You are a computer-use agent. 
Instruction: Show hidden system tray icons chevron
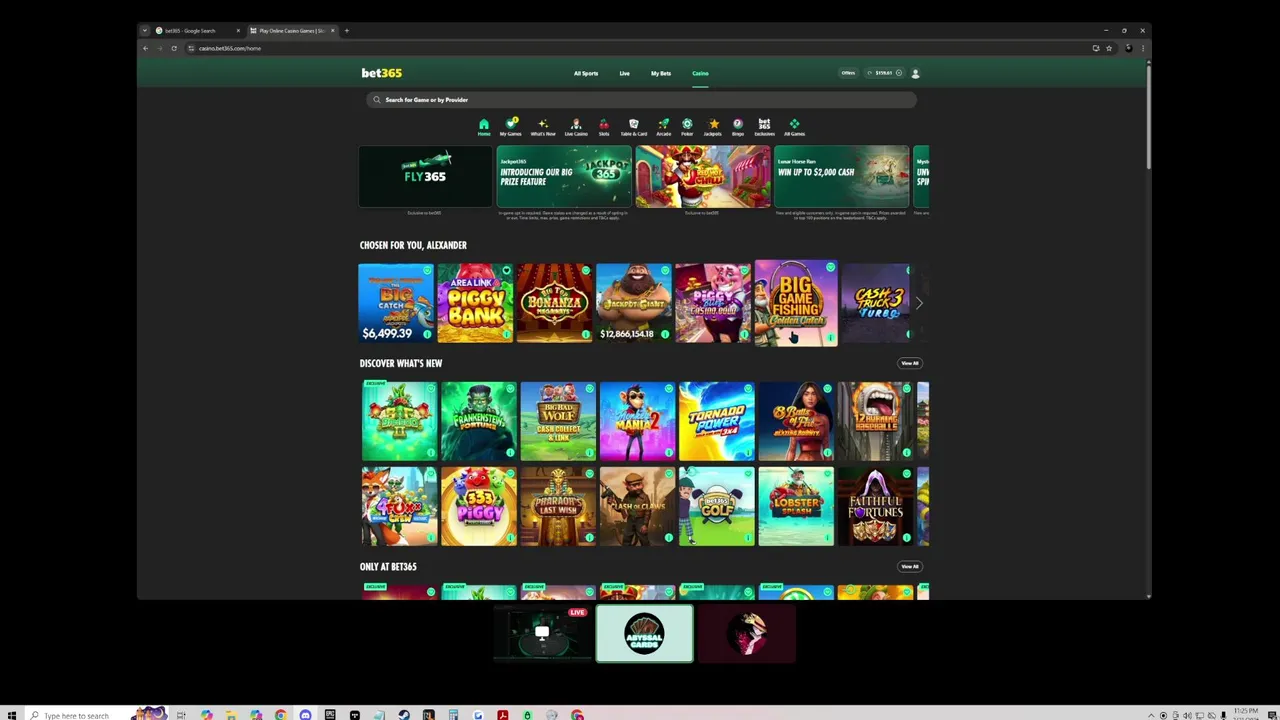pyautogui.click(x=1151, y=715)
